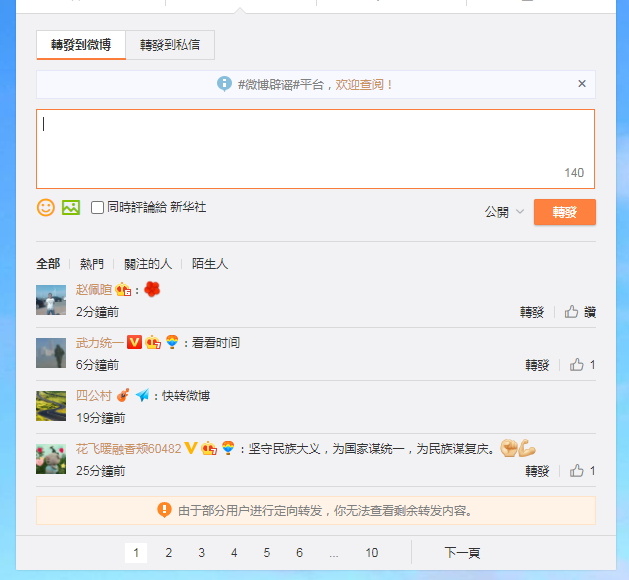Go to page 3 of reposts
Image resolution: width=629 pixels, height=580 pixels.
(x=201, y=552)
